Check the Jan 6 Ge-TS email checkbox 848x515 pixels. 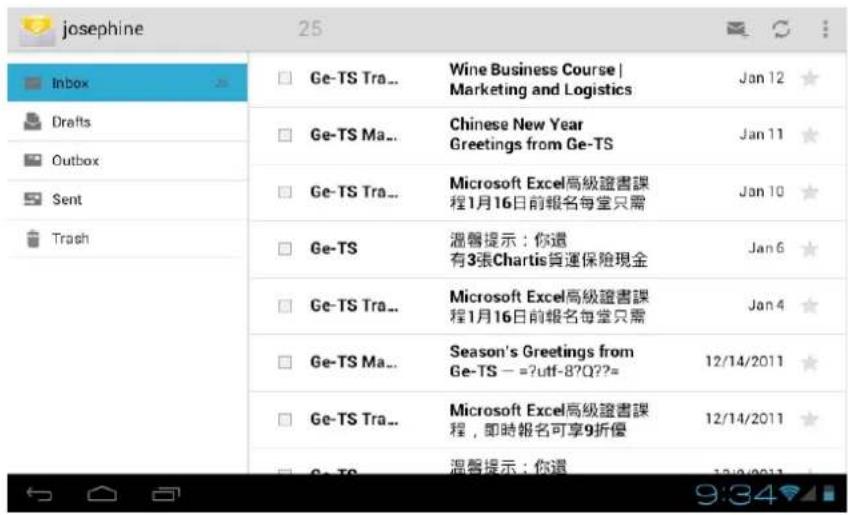pos(284,249)
